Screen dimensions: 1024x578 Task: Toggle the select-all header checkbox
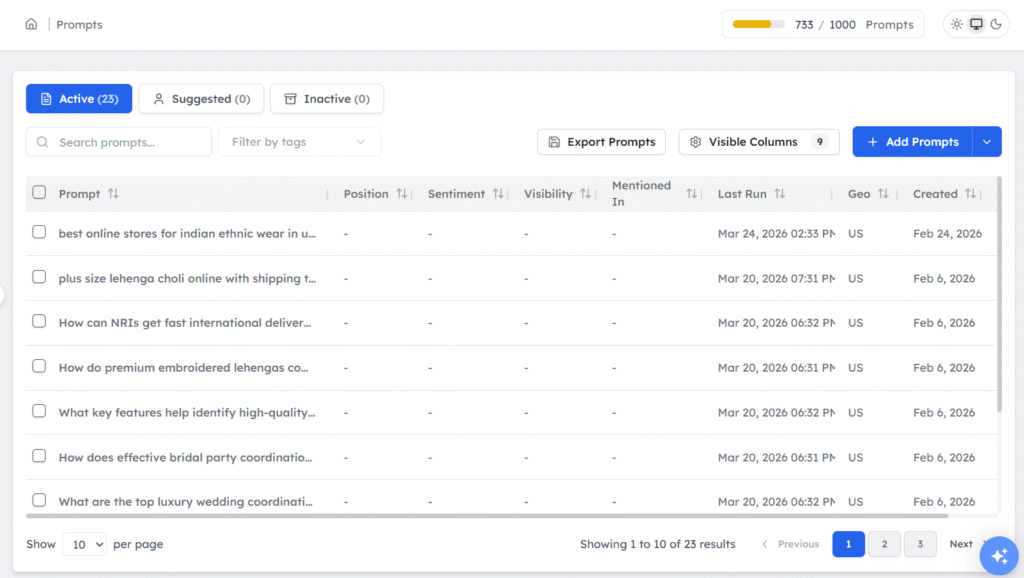39,192
